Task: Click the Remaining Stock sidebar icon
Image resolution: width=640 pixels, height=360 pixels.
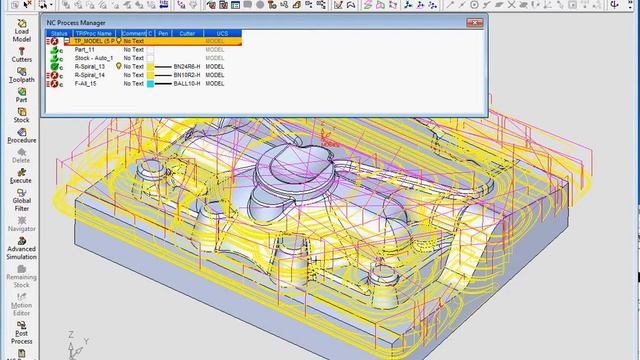Action: 22,276
